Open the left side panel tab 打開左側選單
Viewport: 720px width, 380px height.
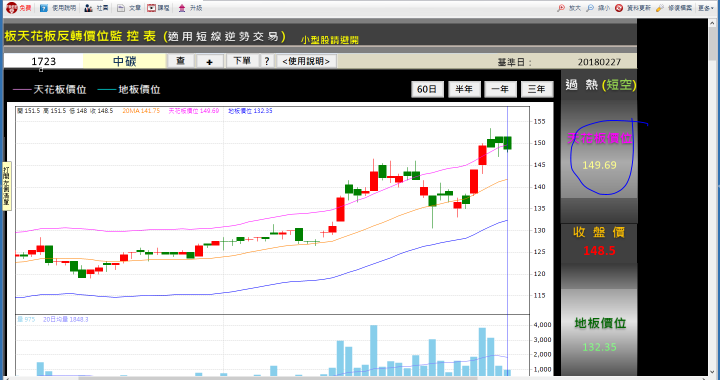(6, 186)
